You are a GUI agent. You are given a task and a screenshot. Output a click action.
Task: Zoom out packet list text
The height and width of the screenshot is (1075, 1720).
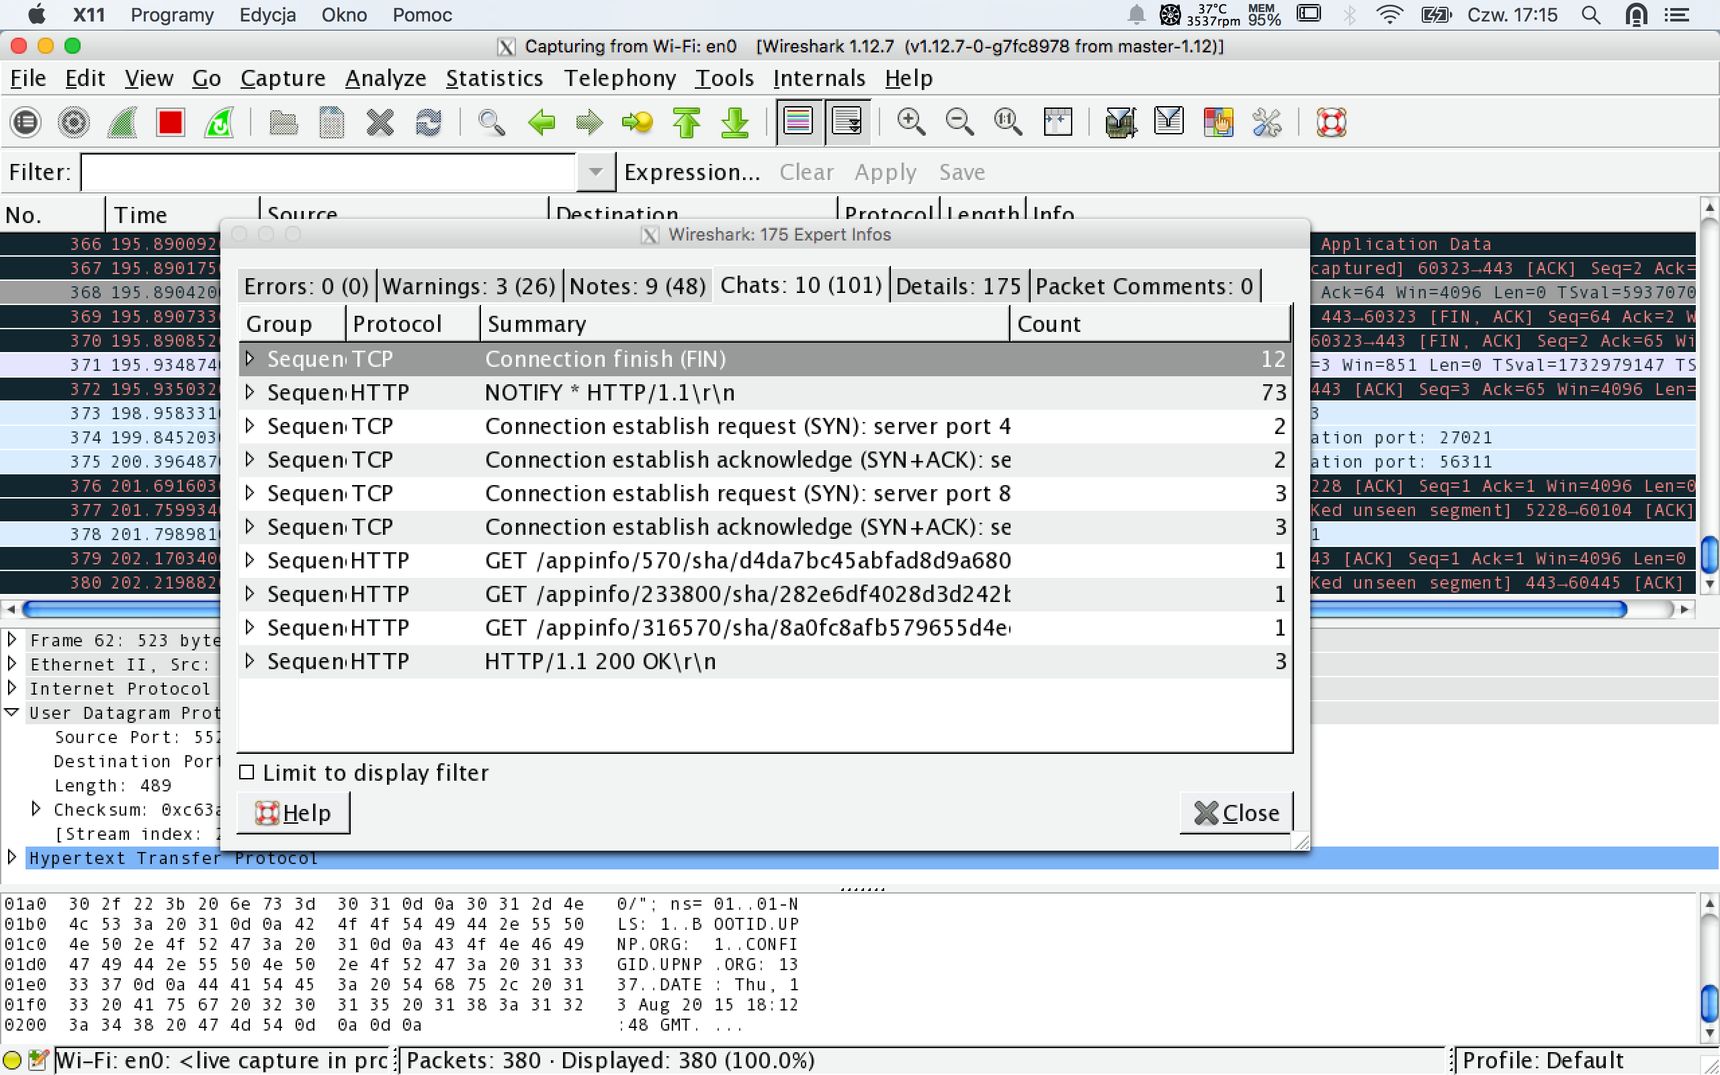pyautogui.click(x=959, y=122)
